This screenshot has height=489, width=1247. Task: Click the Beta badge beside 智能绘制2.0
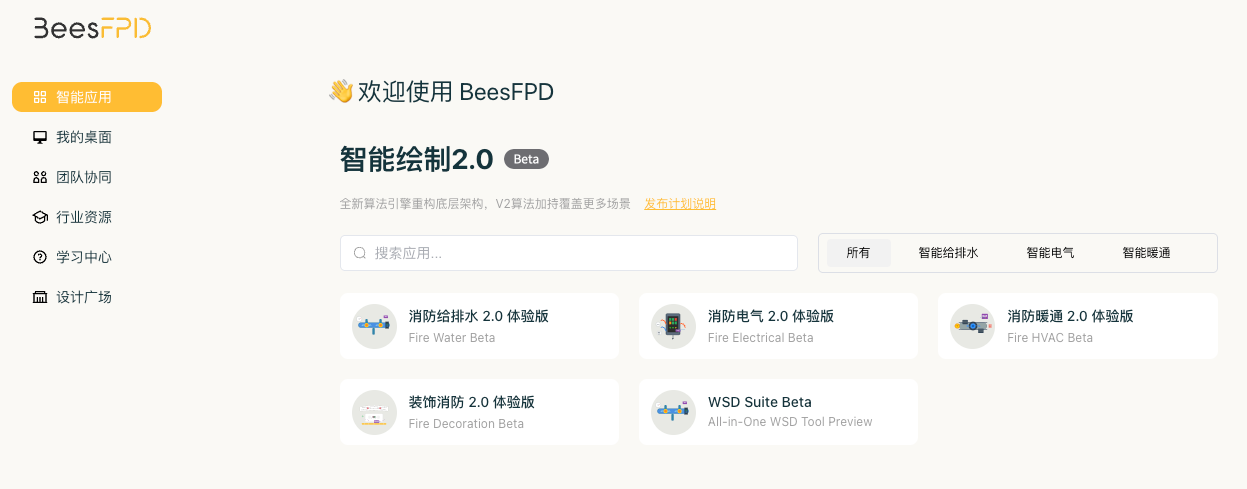coord(526,159)
